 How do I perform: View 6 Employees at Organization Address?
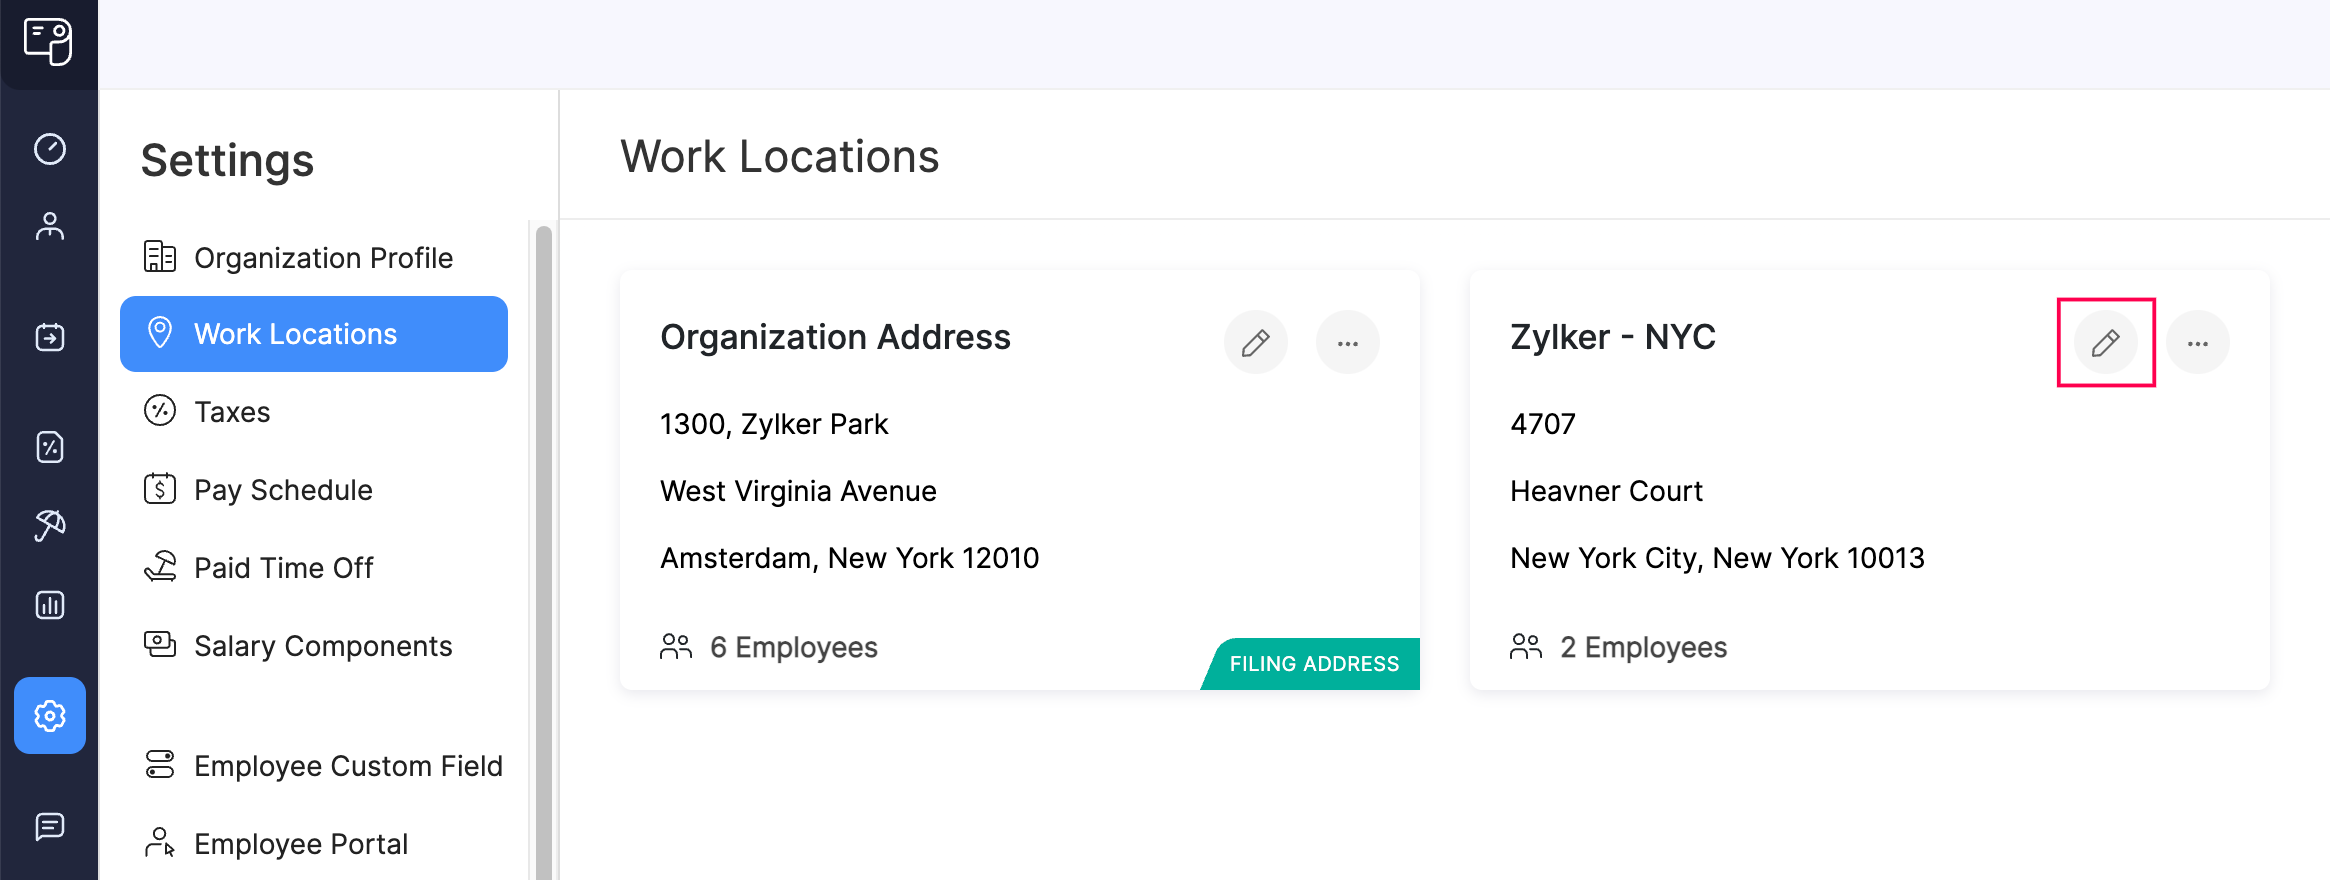[x=793, y=648]
